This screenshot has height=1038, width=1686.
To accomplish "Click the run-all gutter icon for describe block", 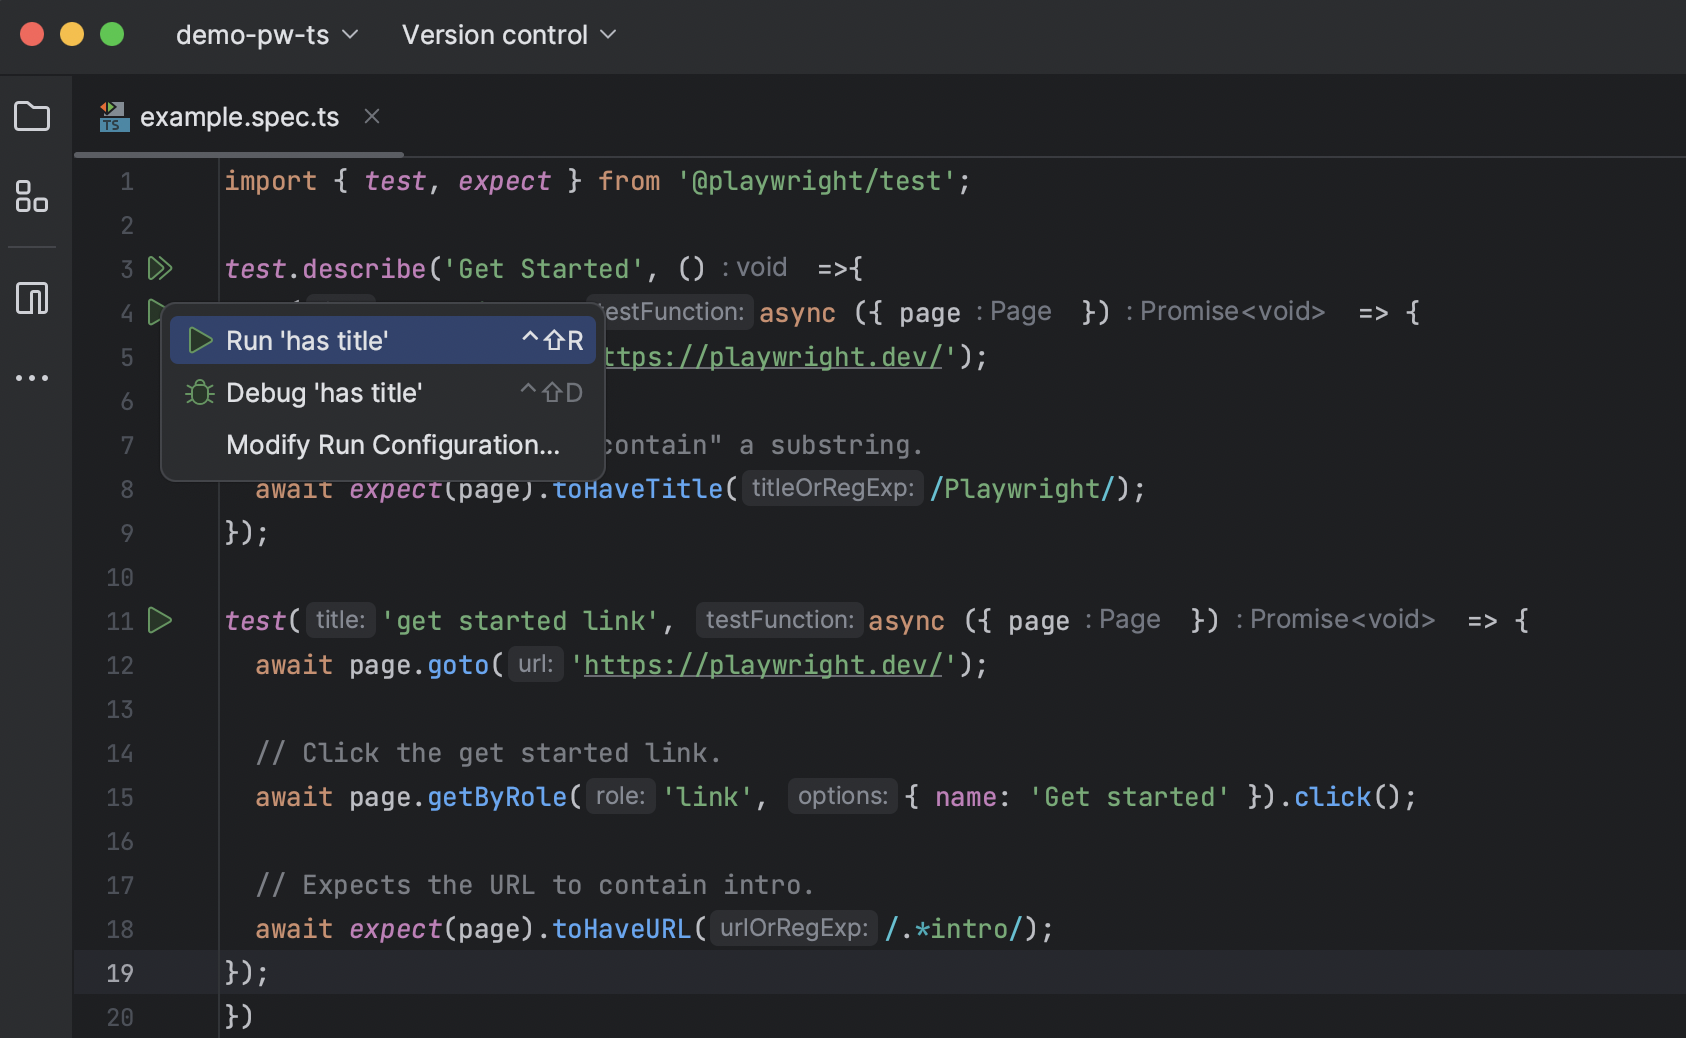I will pyautogui.click(x=160, y=268).
